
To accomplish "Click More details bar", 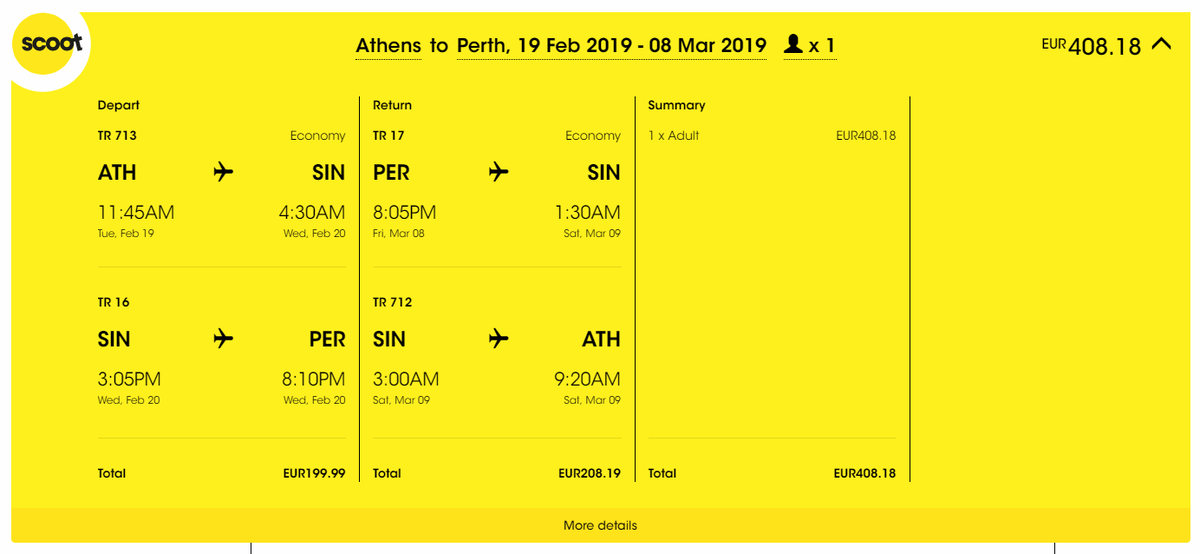I will point(600,525).
